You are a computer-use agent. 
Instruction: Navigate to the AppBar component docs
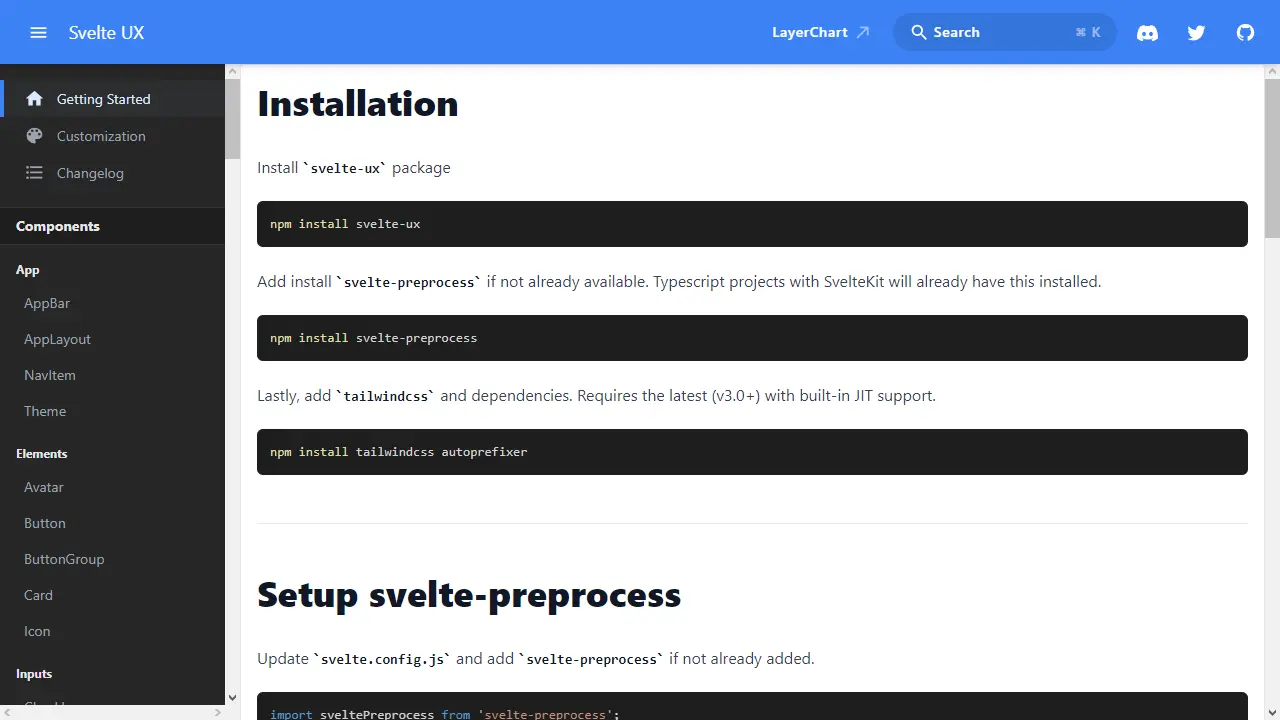[47, 303]
